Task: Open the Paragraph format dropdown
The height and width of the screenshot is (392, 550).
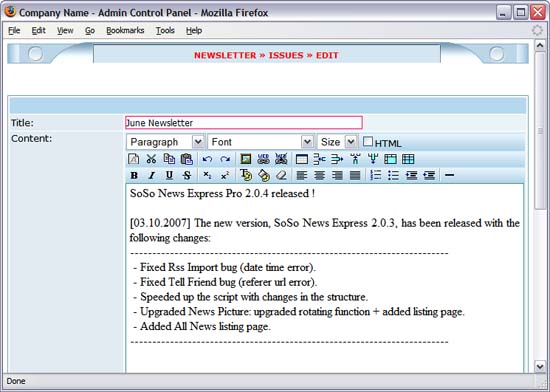Action: [x=165, y=142]
